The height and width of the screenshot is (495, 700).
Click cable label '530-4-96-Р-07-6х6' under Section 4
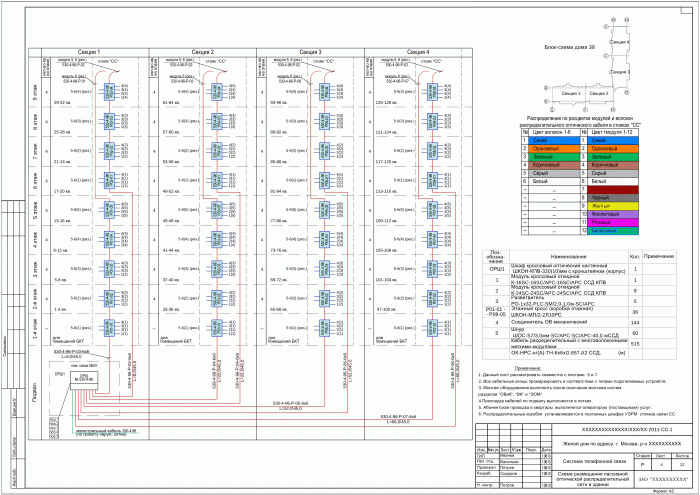[398, 416]
